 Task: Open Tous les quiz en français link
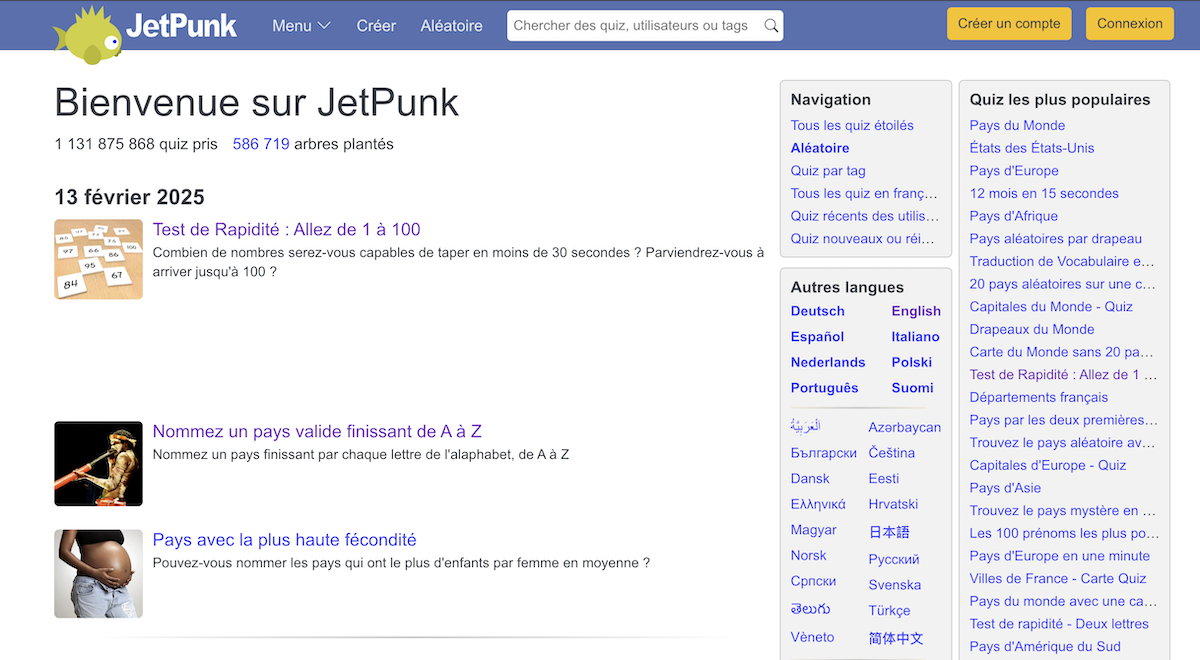click(x=865, y=193)
